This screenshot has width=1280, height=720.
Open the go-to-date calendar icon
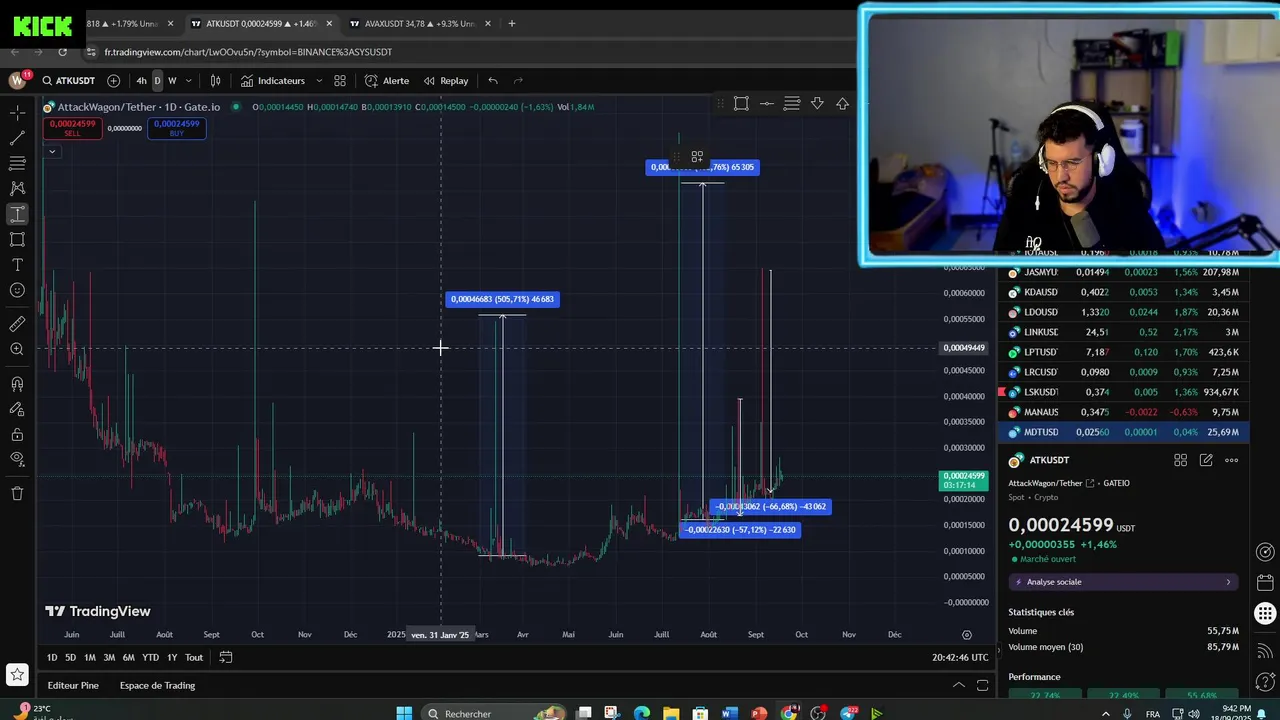point(226,657)
